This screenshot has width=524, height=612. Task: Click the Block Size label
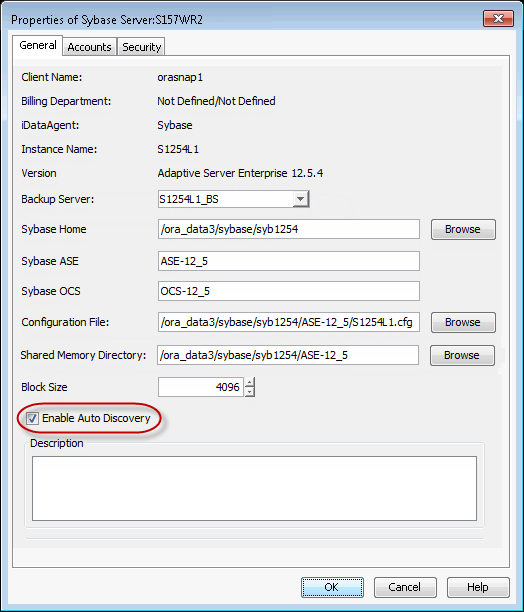[44, 387]
